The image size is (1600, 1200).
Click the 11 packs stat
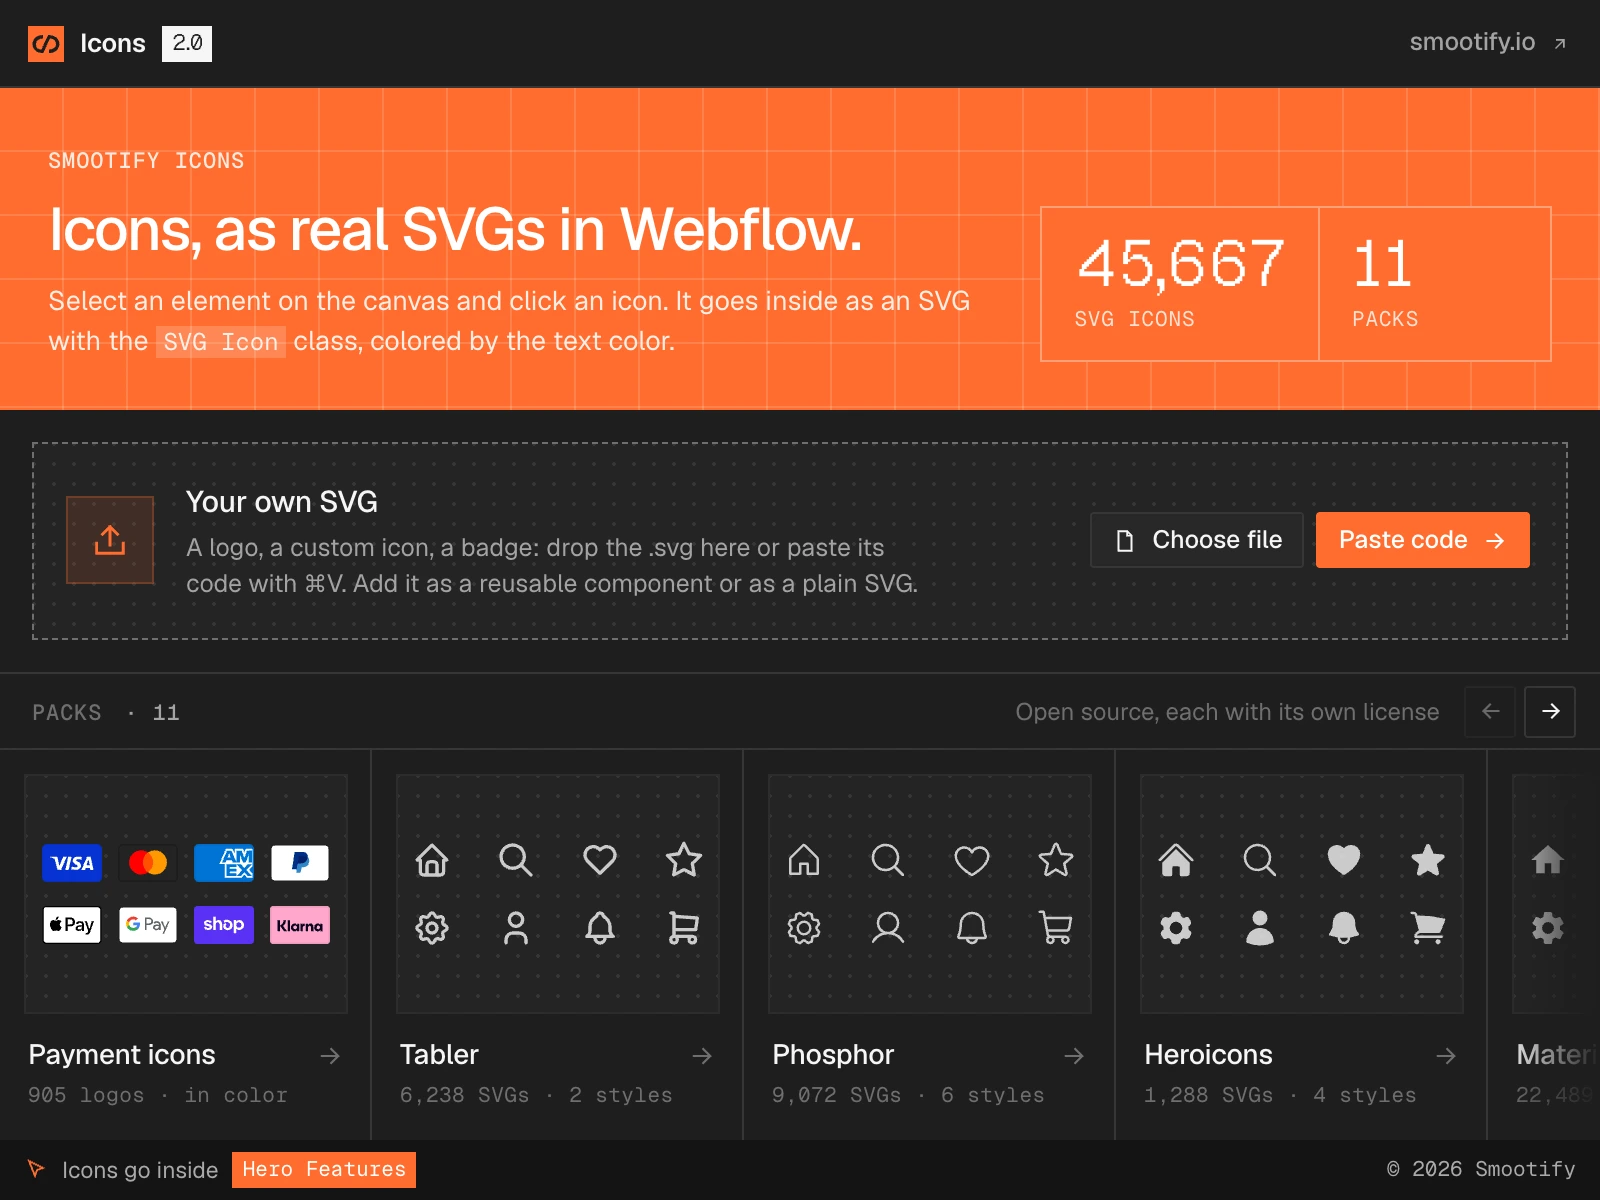tap(1435, 284)
